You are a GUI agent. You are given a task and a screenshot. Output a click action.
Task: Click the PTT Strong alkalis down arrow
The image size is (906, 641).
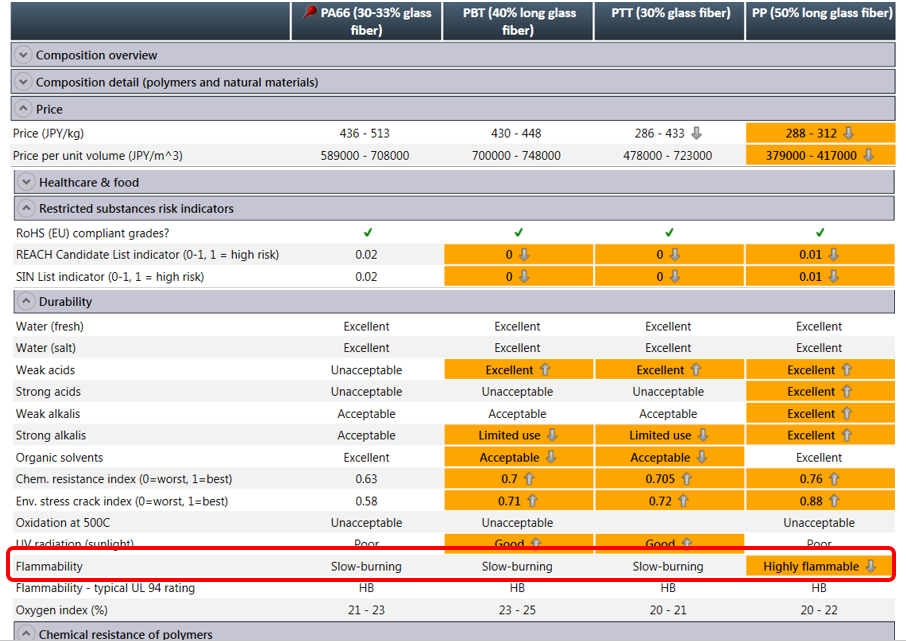703,435
